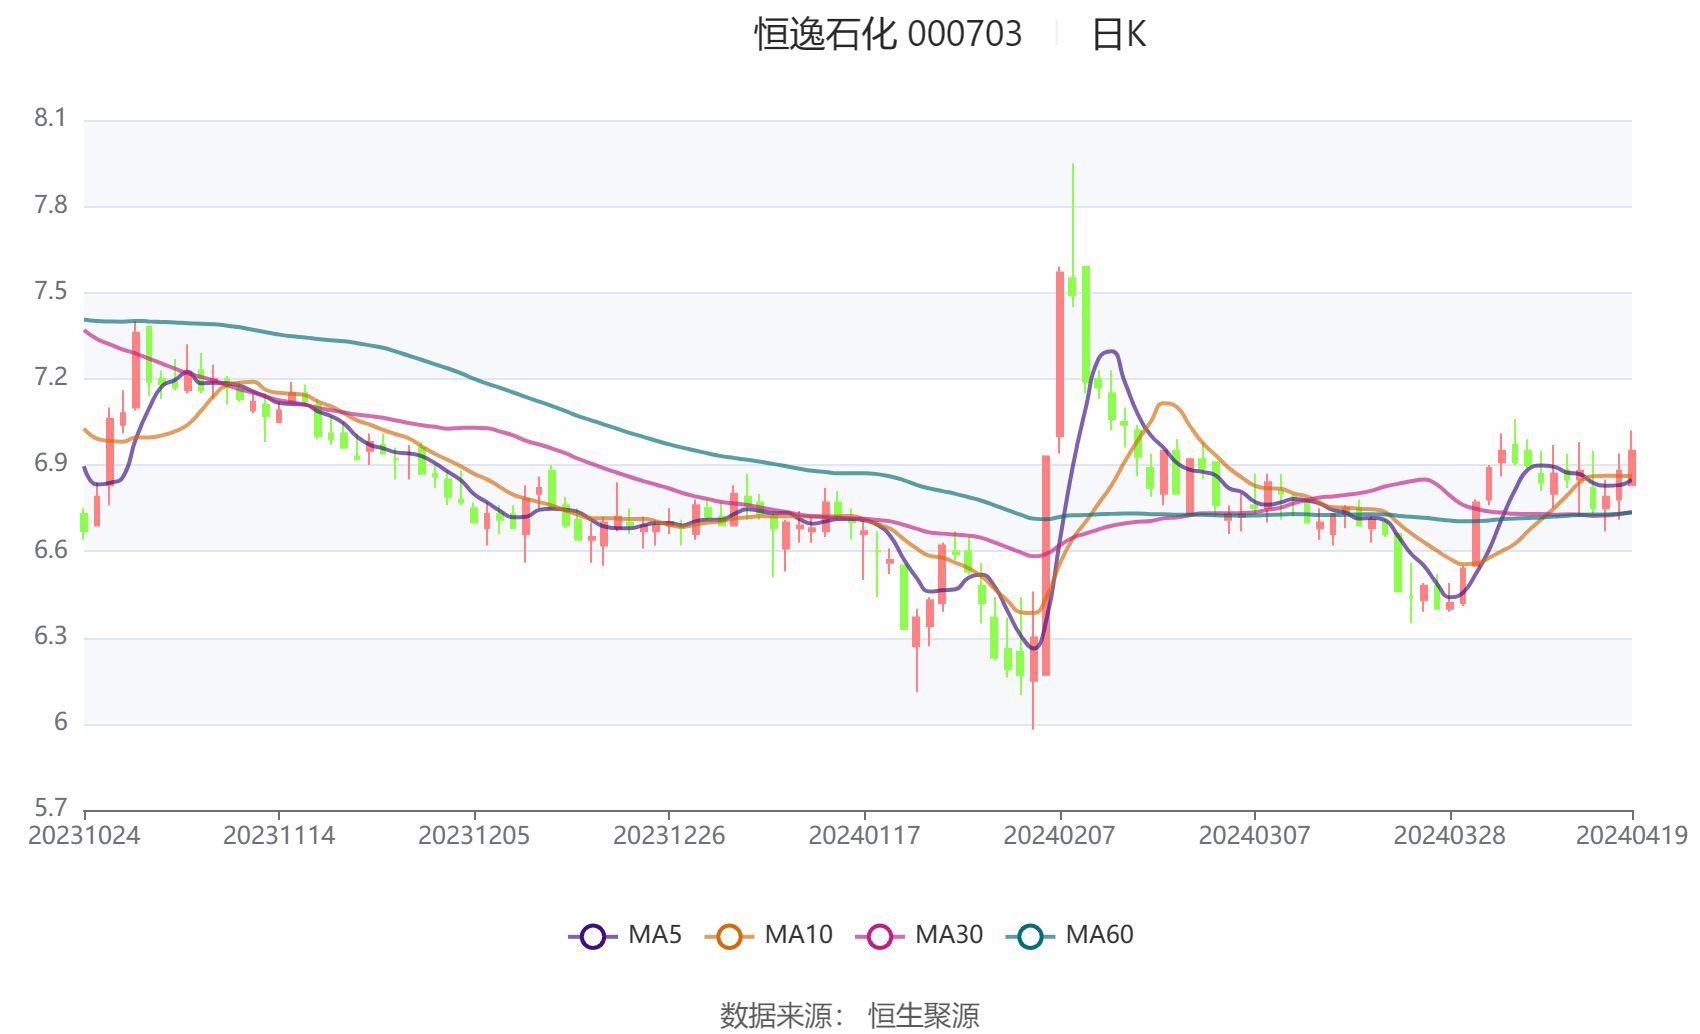Viewport: 1700px width, 1034px height.
Task: Click the 20240117 date label
Action: [x=864, y=835]
